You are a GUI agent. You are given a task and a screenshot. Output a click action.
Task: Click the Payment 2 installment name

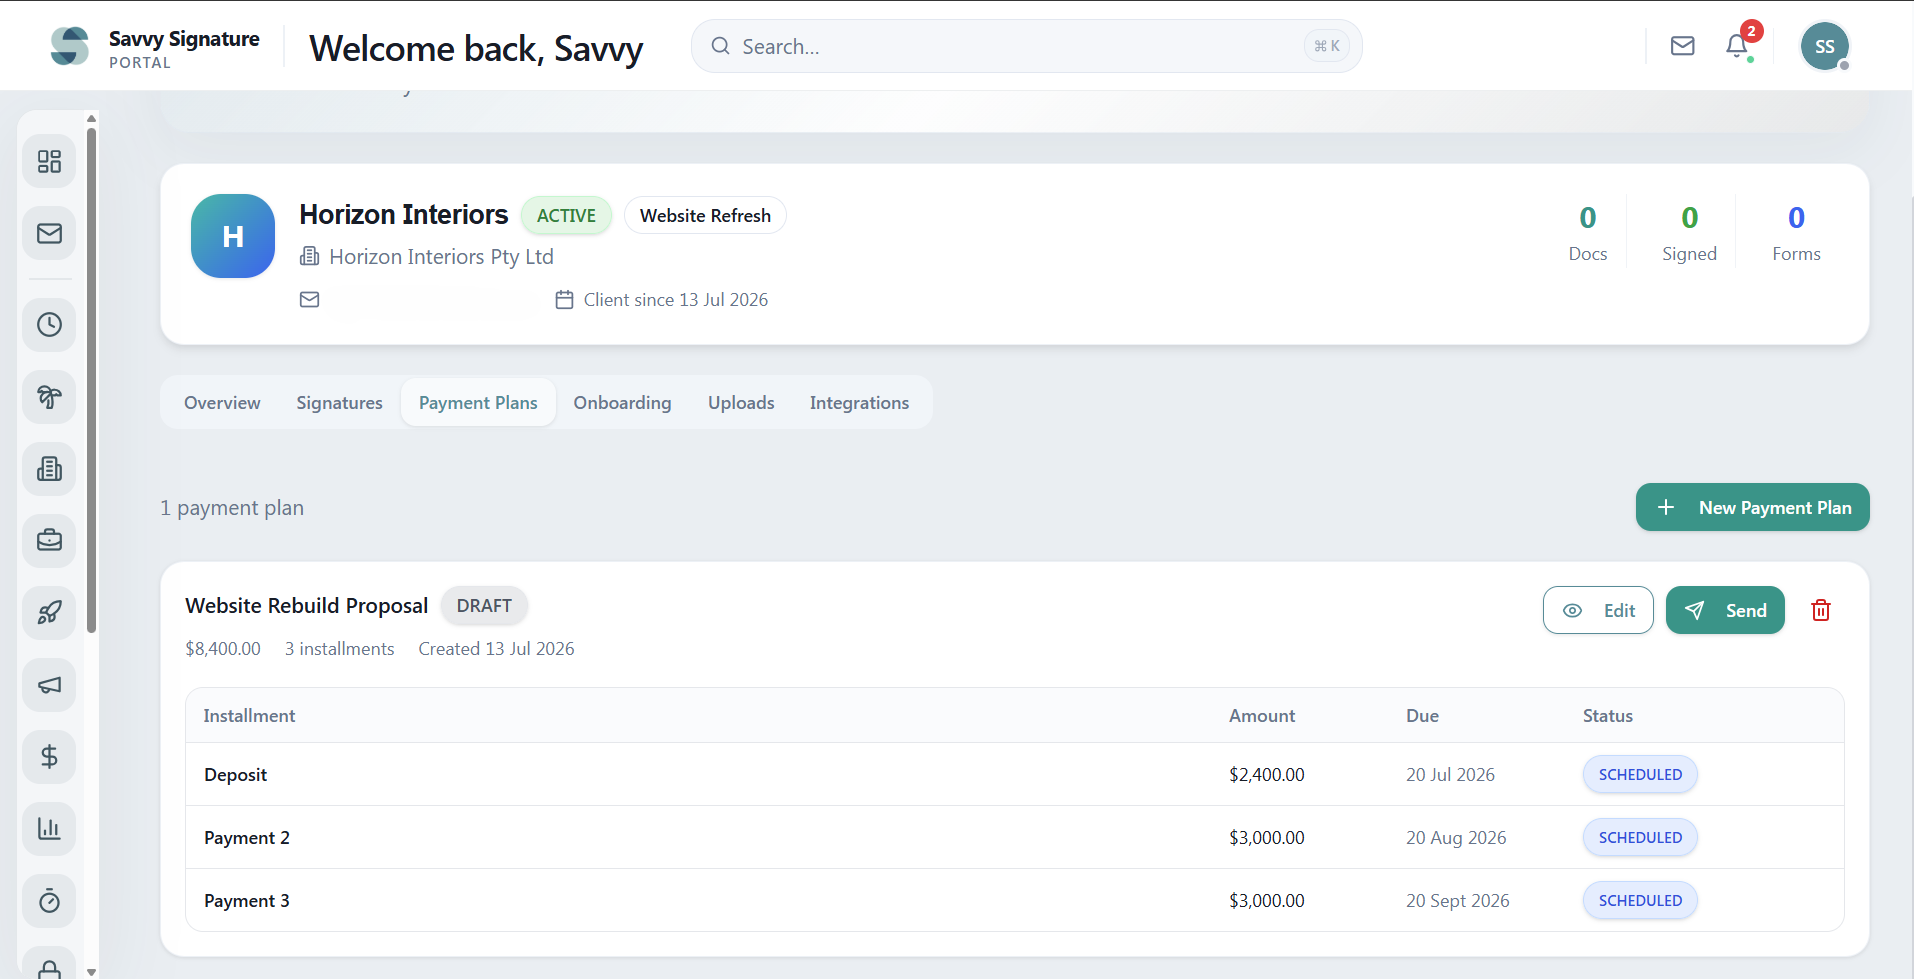point(247,838)
